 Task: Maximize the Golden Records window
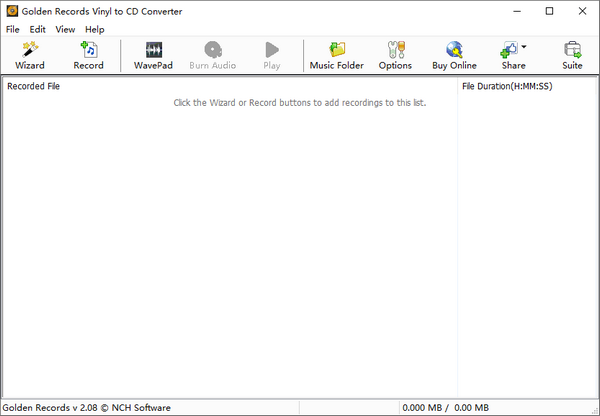coord(549,11)
